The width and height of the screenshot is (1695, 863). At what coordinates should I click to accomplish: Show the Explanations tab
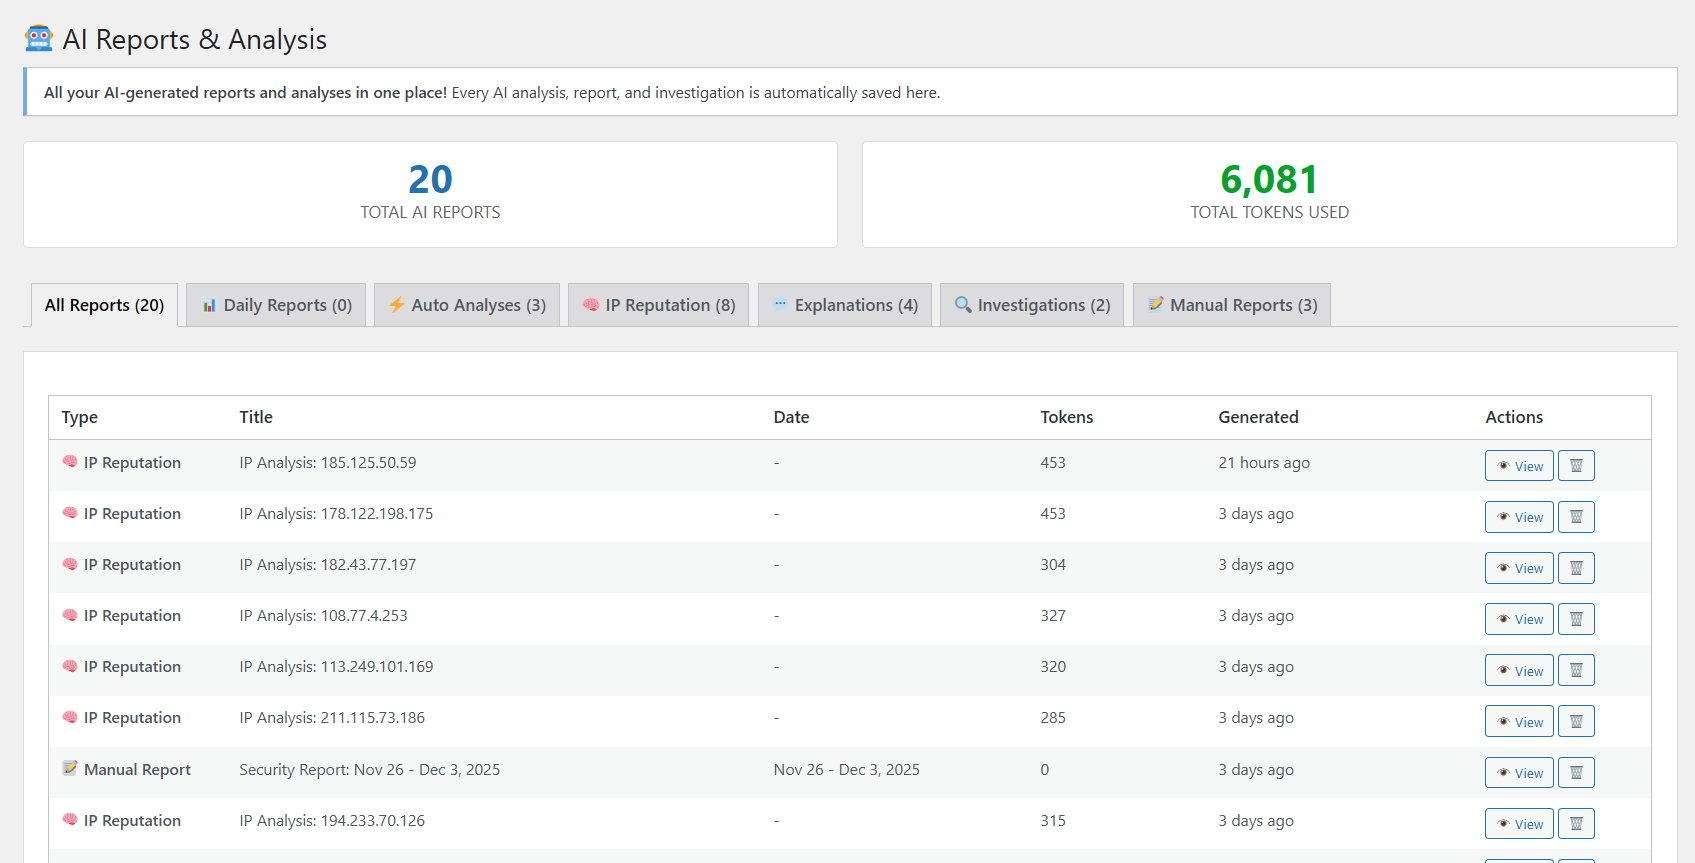pos(845,305)
